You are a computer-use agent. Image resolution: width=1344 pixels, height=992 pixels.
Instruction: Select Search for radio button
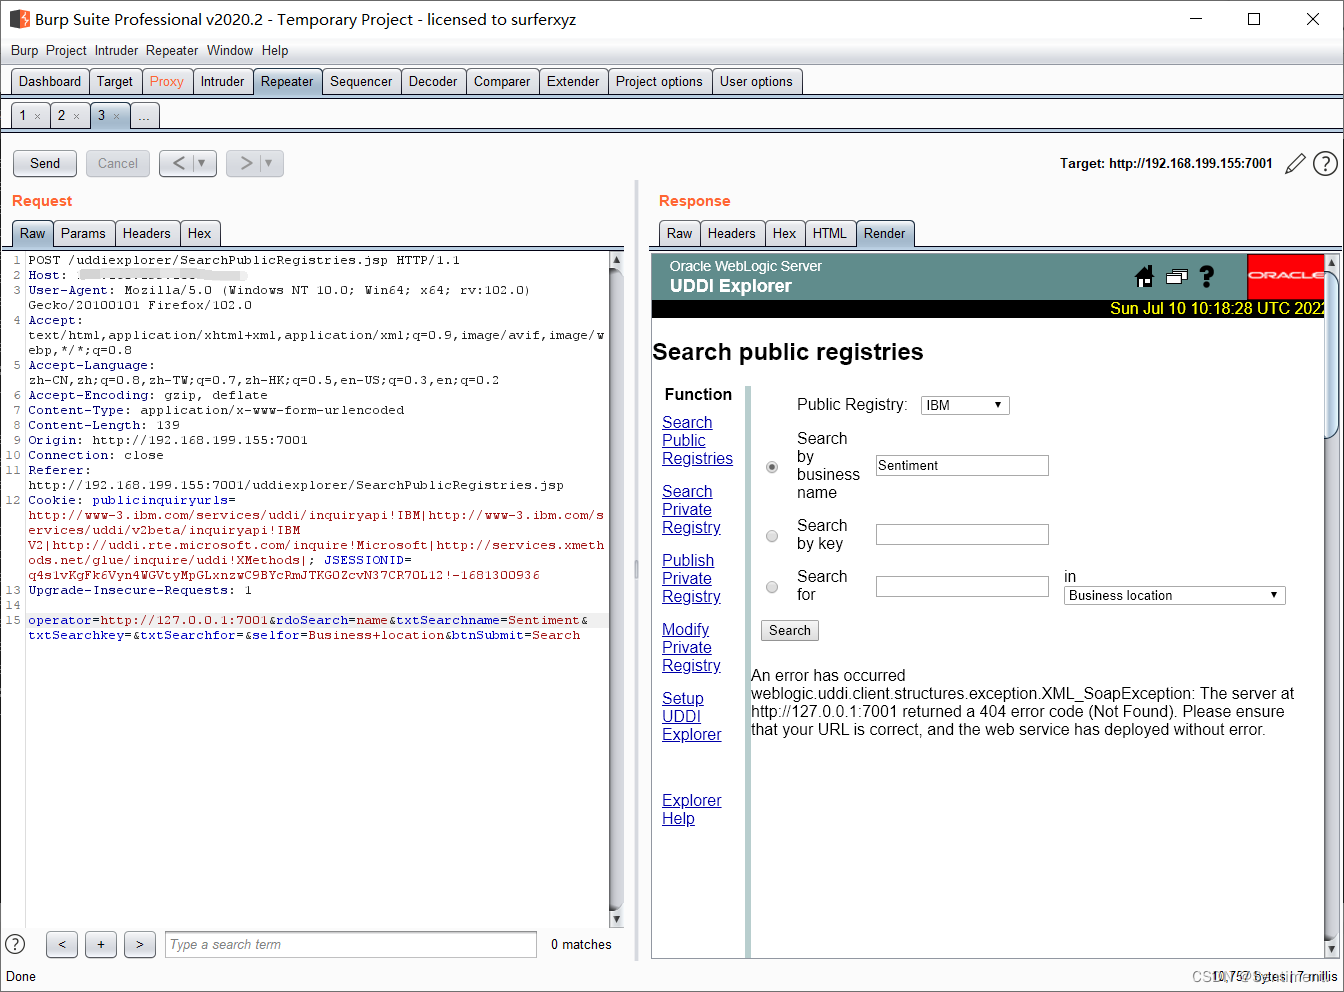[x=772, y=587]
